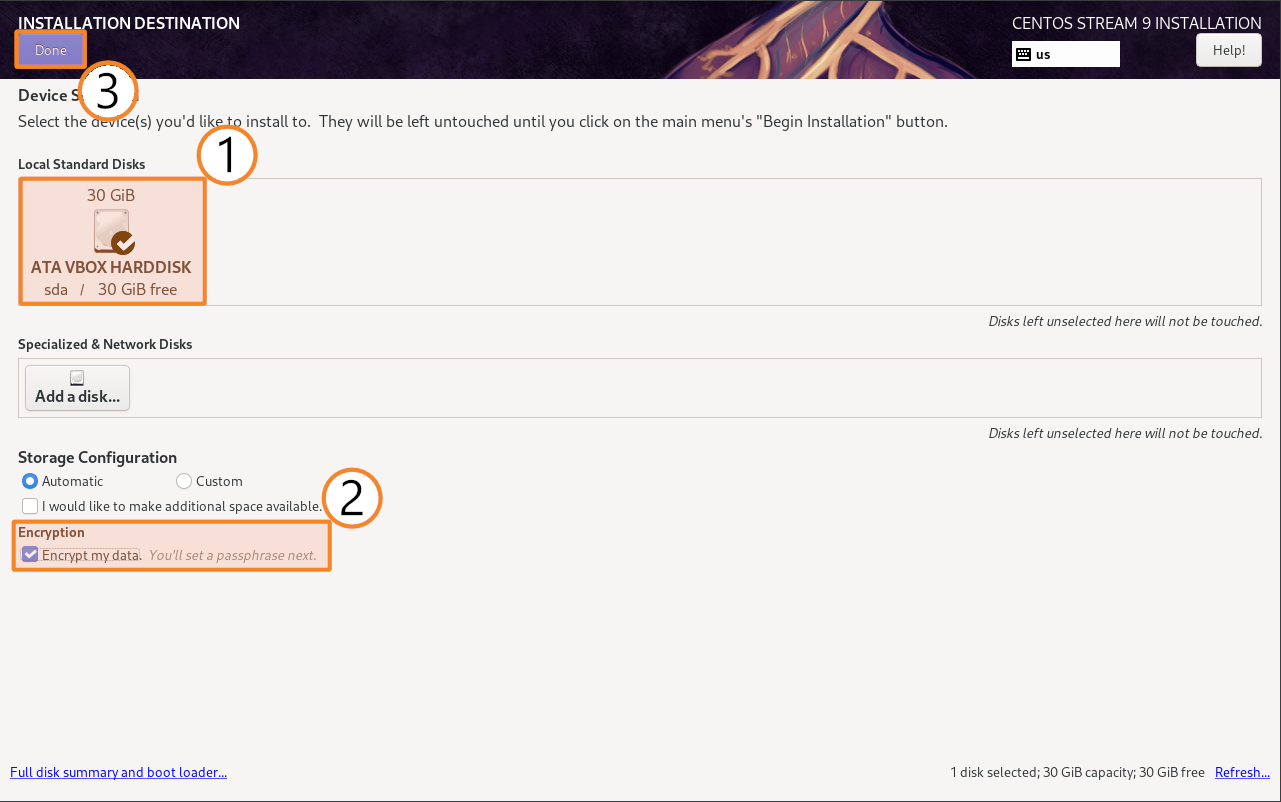Click the Done button

50,50
